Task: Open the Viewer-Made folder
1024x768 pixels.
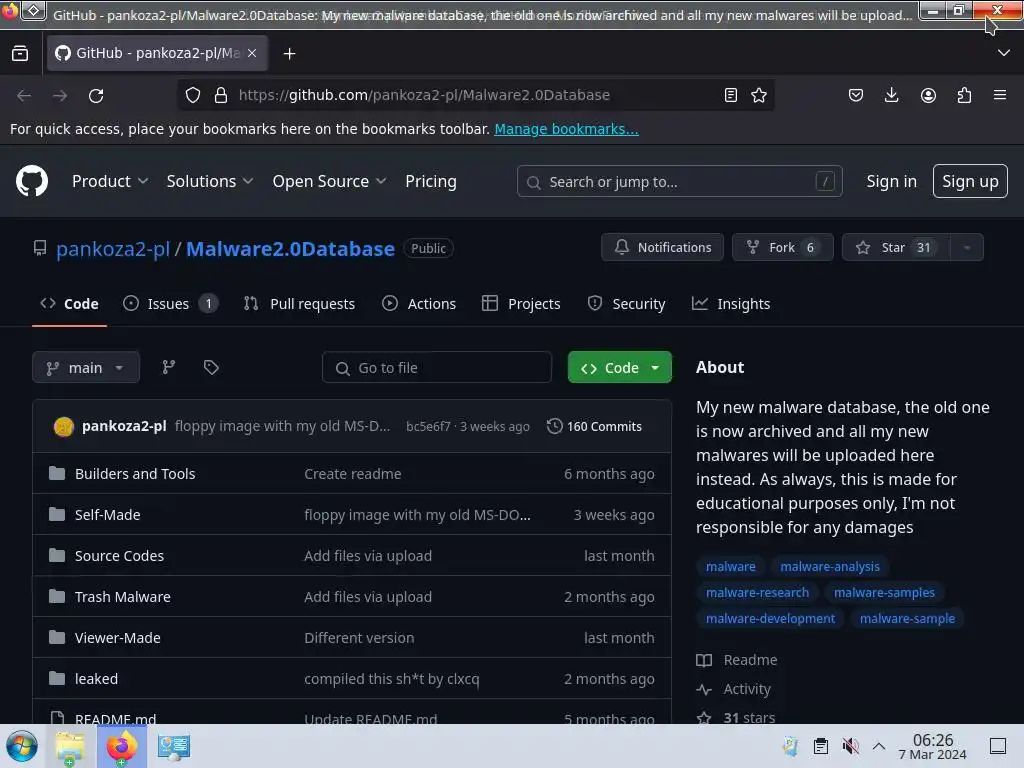Action: coord(118,638)
